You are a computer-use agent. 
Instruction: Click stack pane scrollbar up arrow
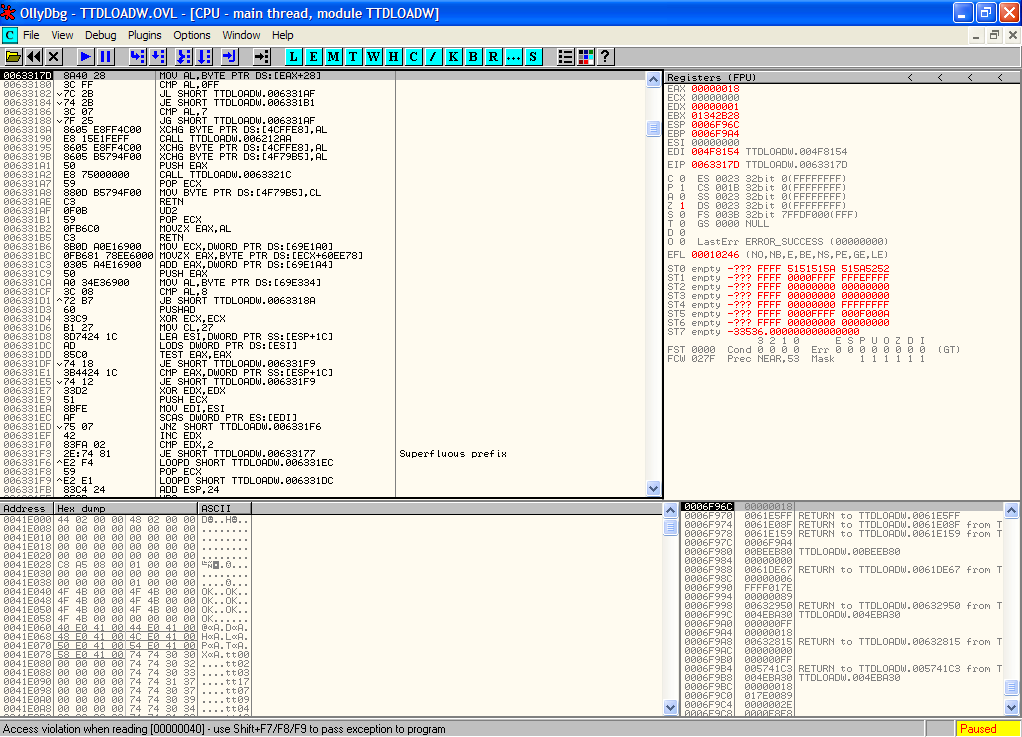point(1011,510)
